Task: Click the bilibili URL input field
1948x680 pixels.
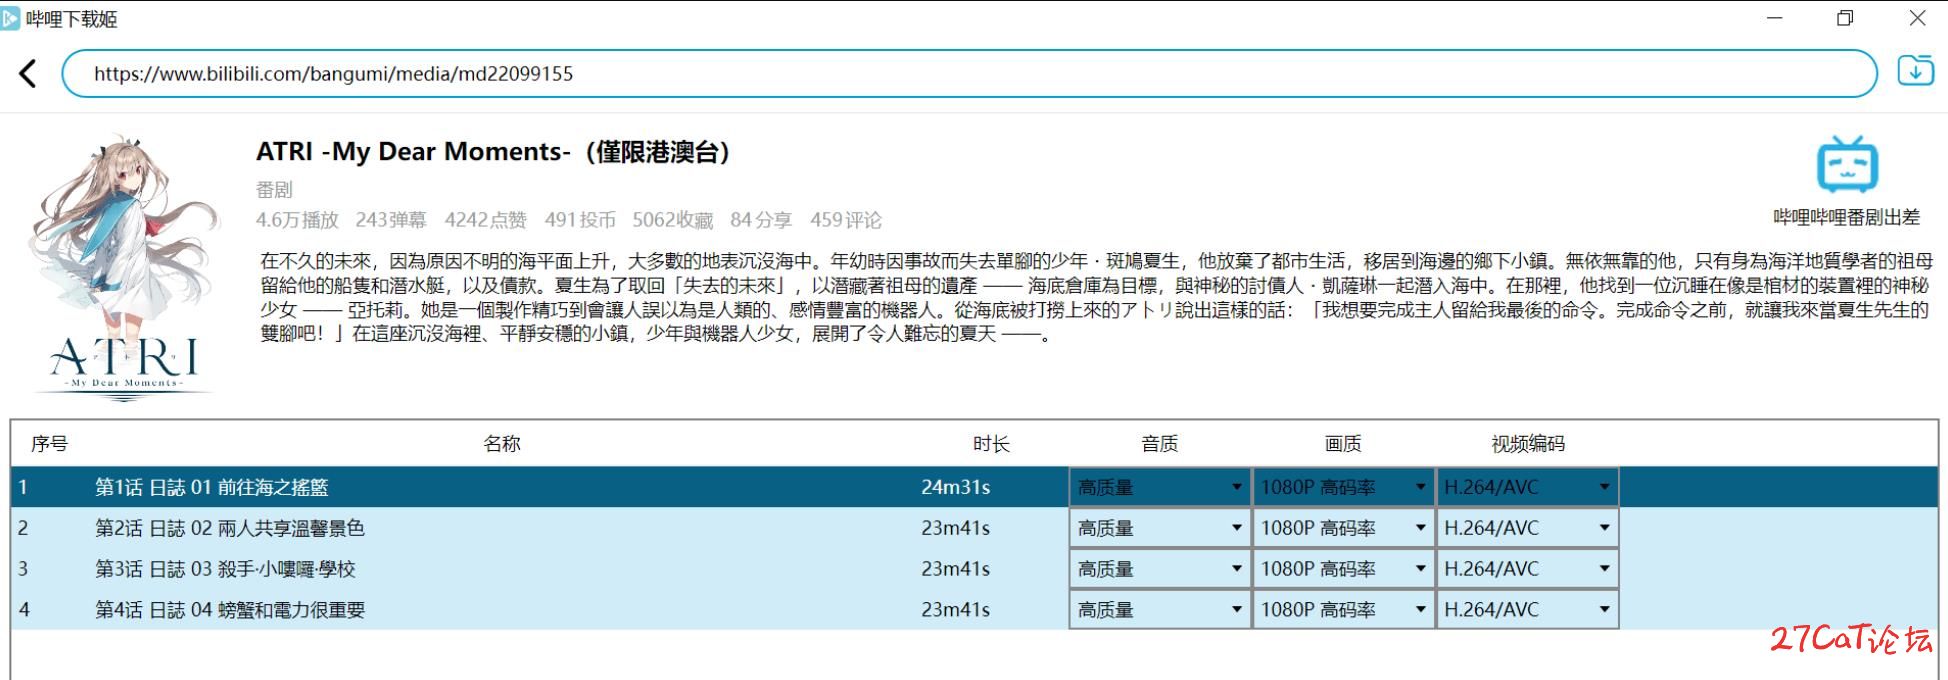Action: coord(969,74)
